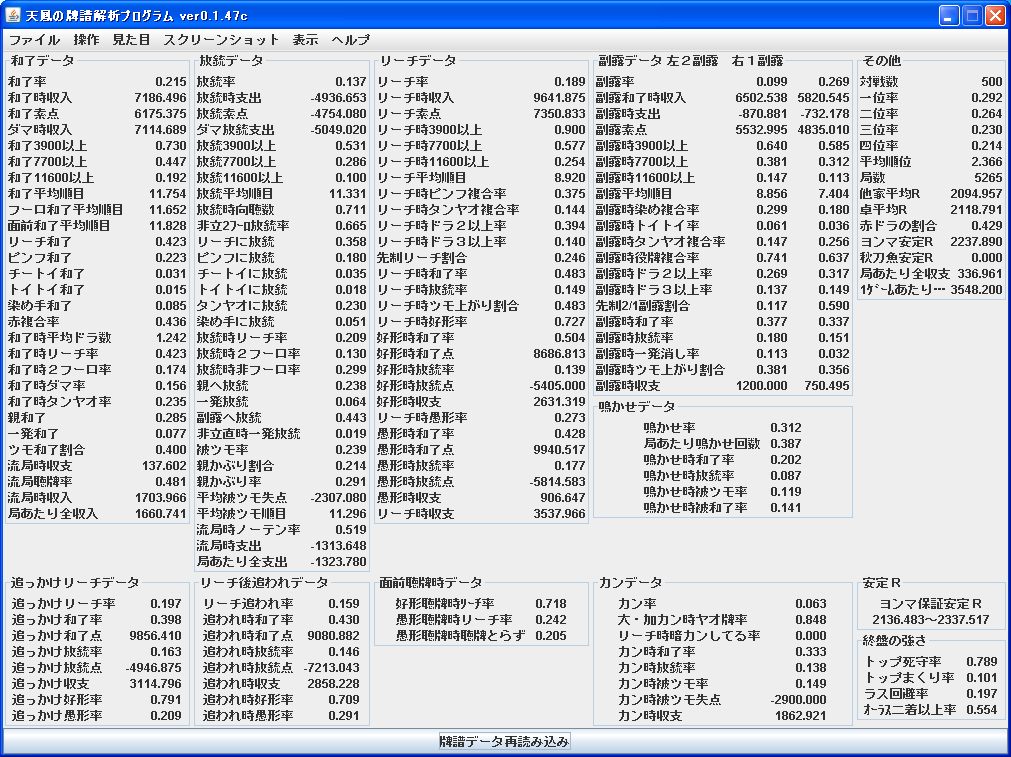This screenshot has height=757, width=1011.
Task: Click the 副露時トイトイ率 label
Action: [647, 226]
